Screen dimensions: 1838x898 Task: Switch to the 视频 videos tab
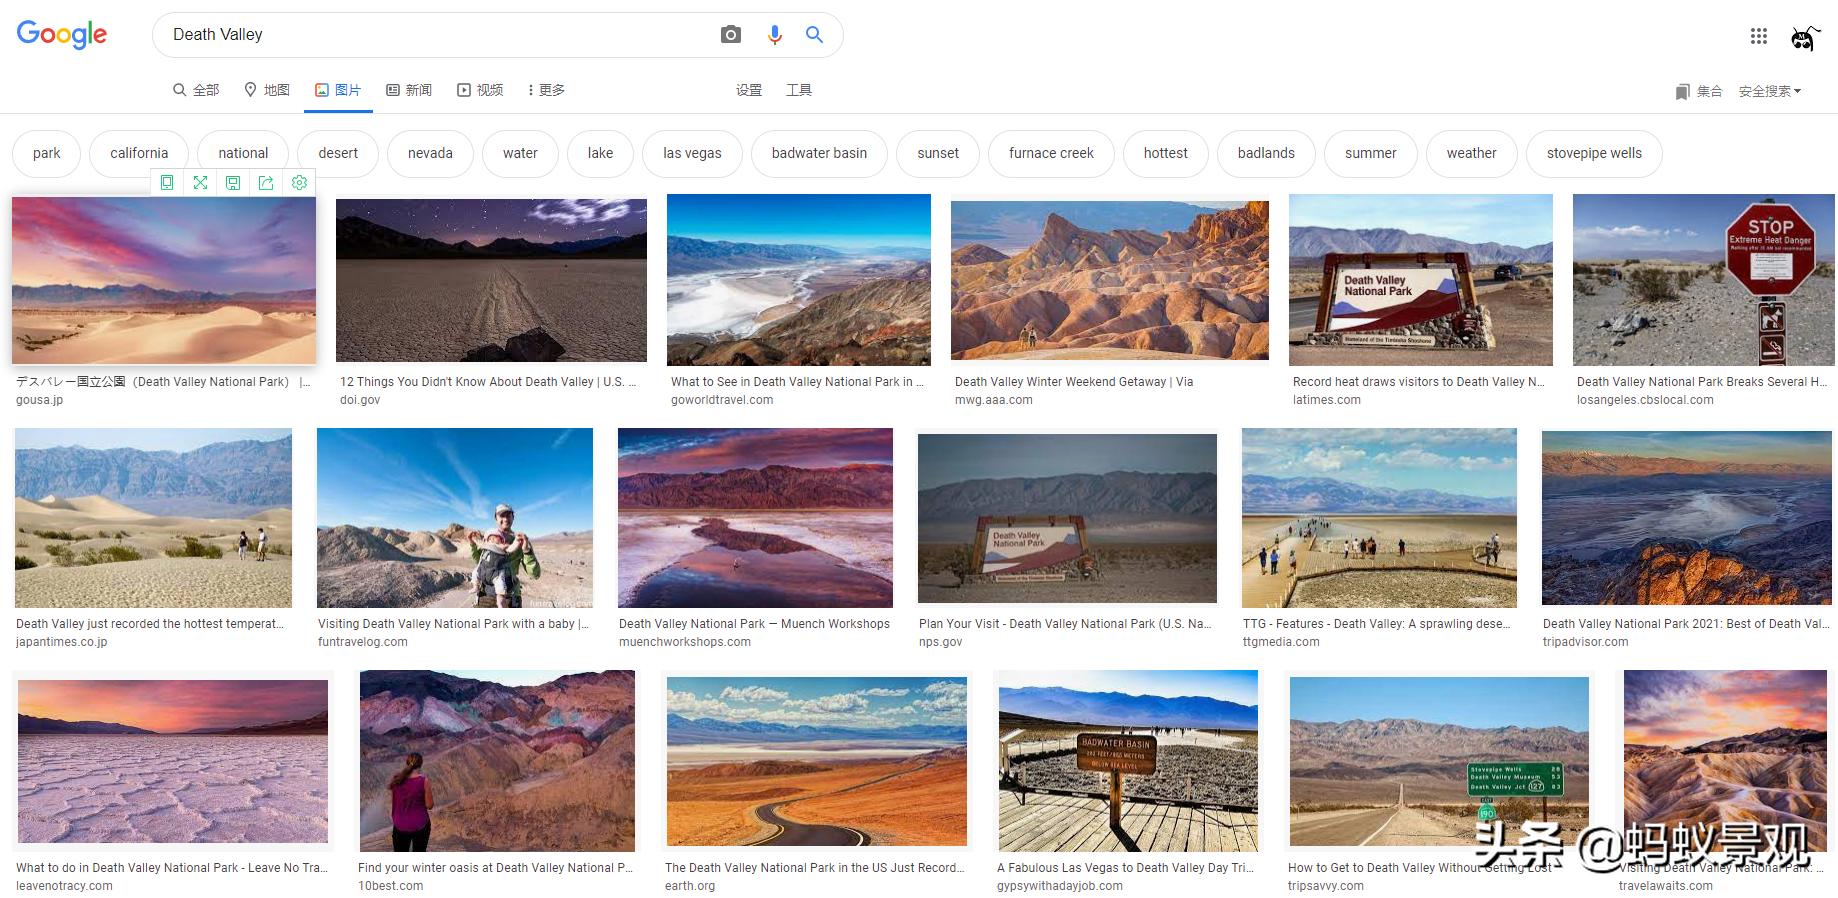(x=480, y=90)
